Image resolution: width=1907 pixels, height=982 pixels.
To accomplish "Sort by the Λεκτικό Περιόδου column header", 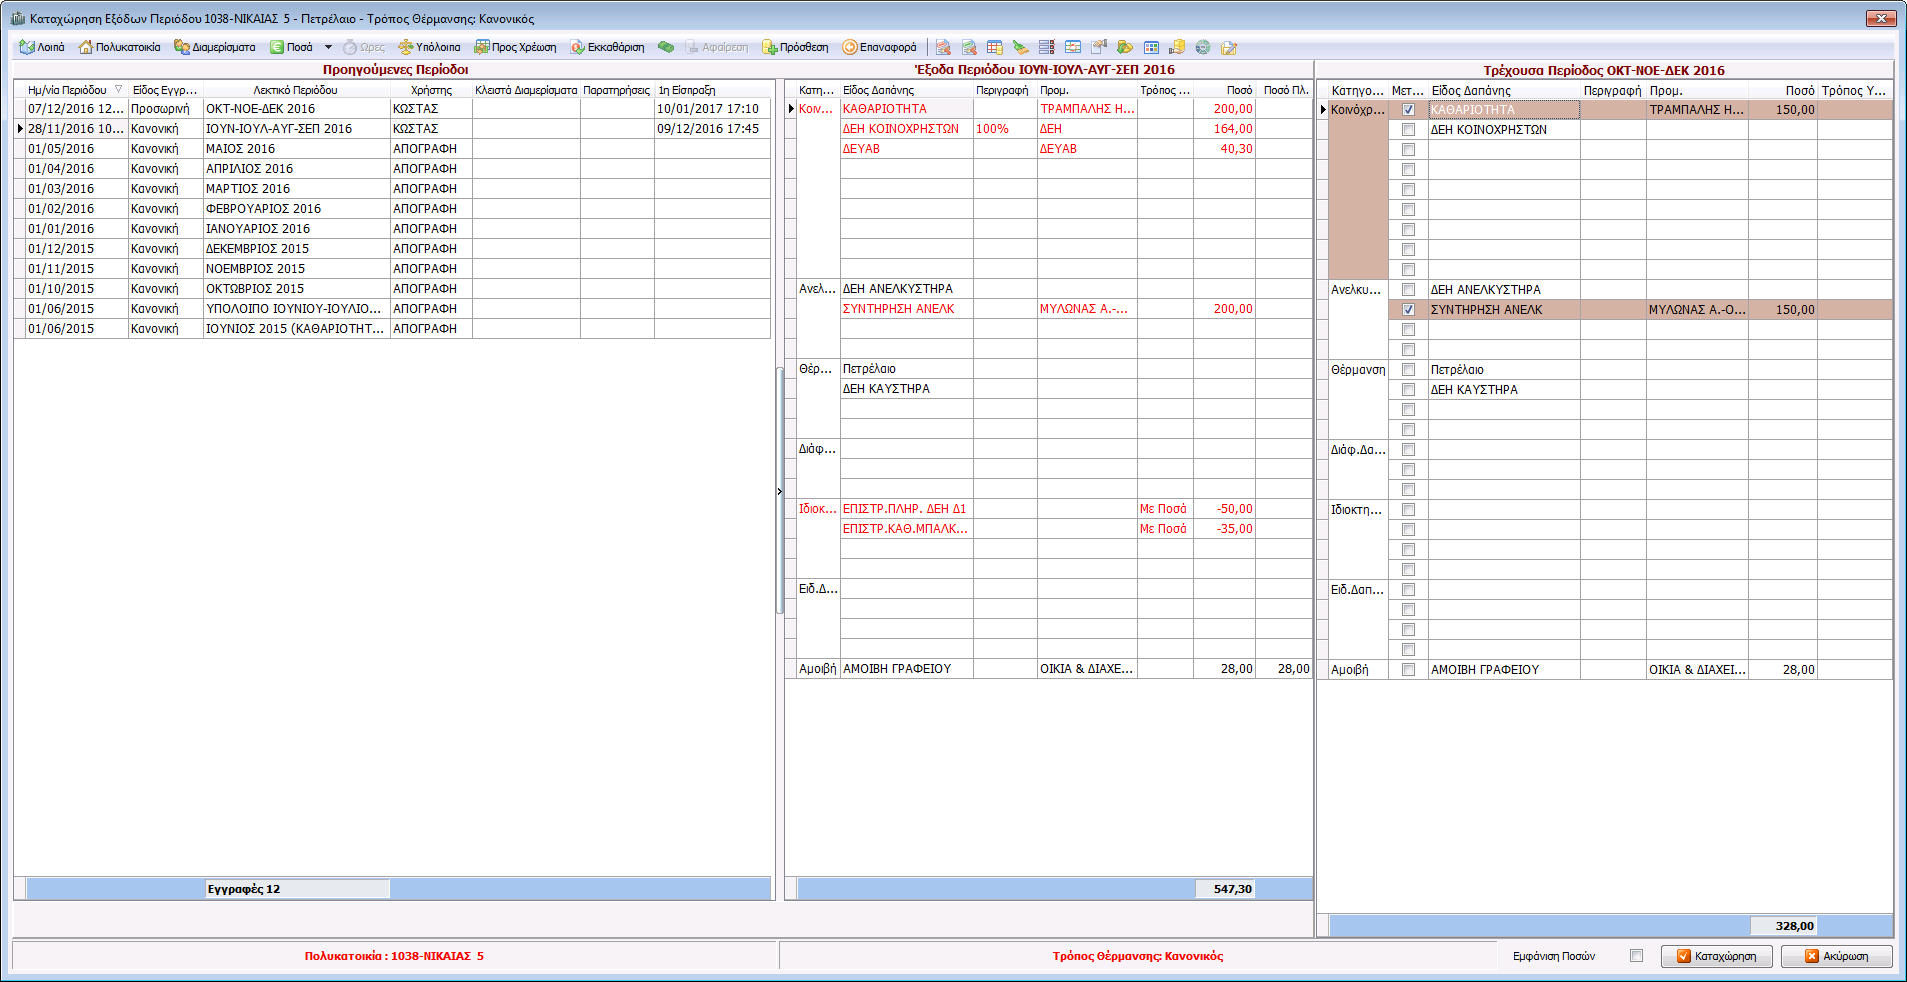I will pos(296,90).
